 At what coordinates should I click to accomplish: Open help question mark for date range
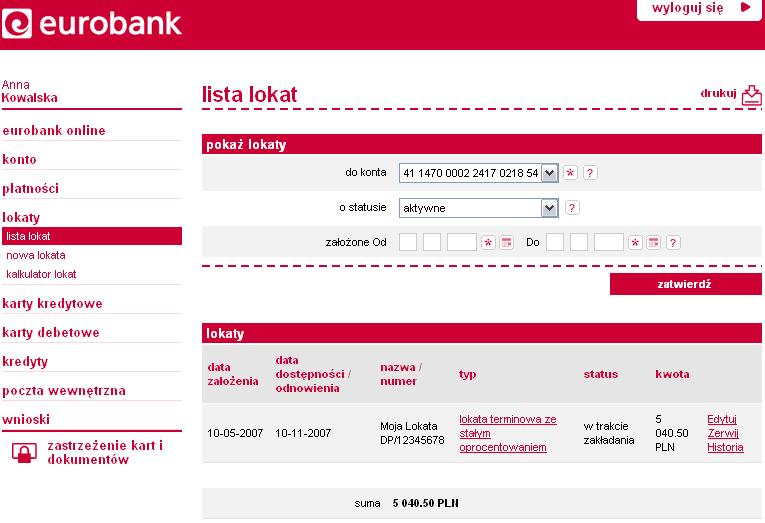[673, 242]
